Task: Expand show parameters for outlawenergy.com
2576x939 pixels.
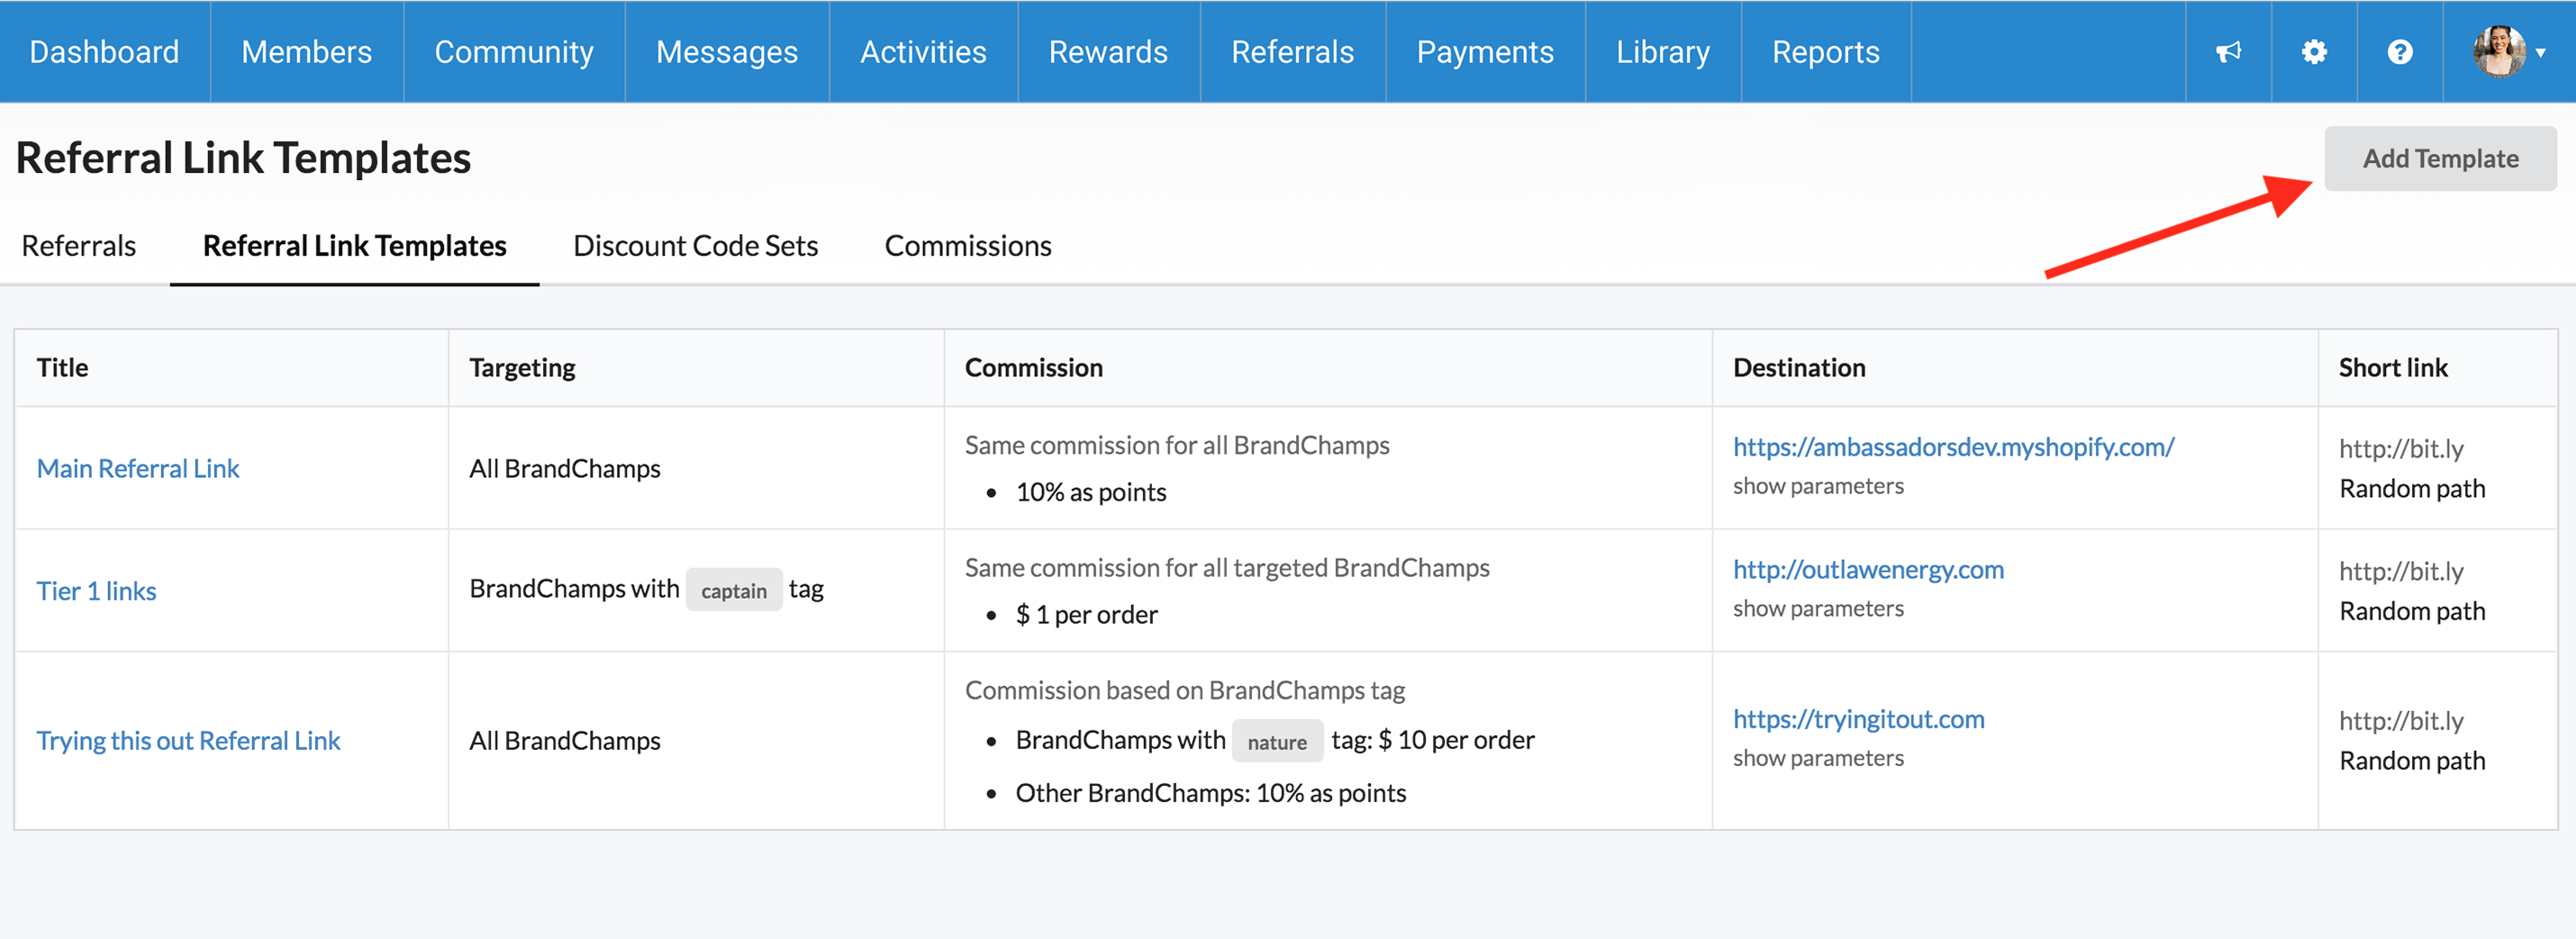Action: (1817, 609)
